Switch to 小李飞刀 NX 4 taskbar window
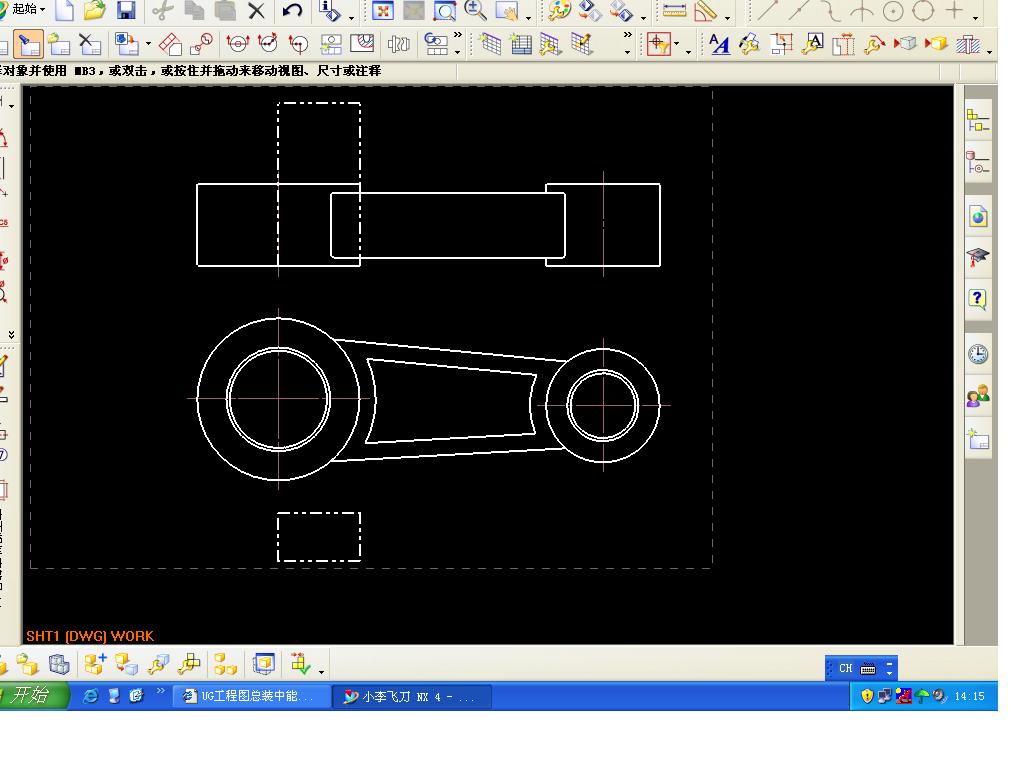This screenshot has width=1024, height=768. [x=411, y=696]
